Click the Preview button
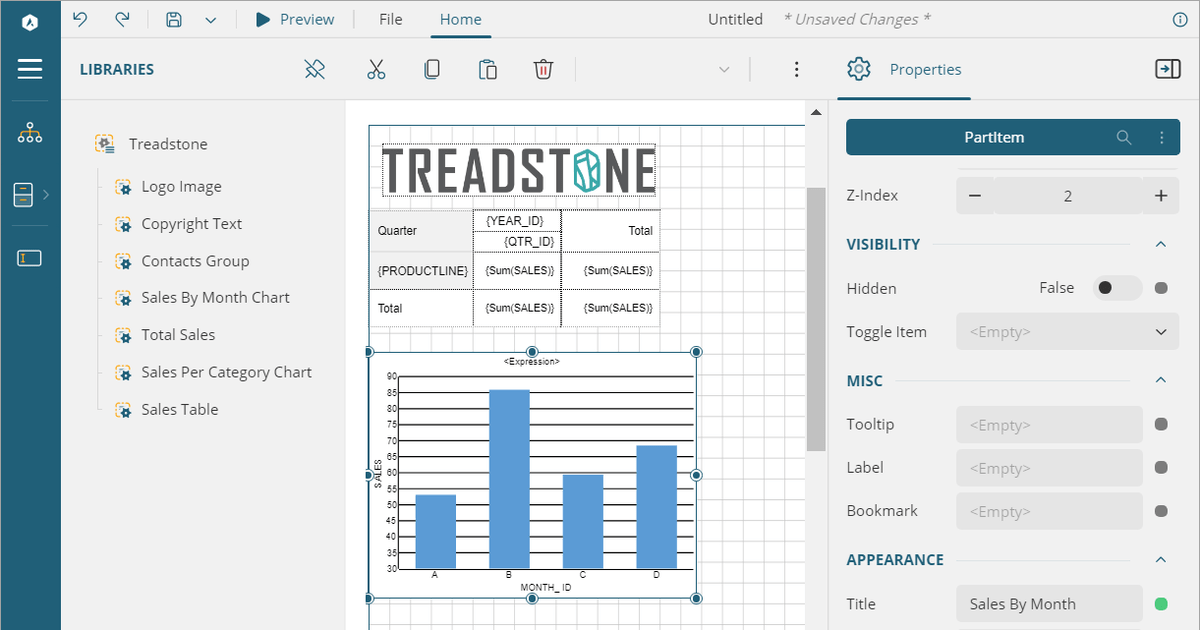Viewport: 1200px width, 630px height. (x=295, y=19)
